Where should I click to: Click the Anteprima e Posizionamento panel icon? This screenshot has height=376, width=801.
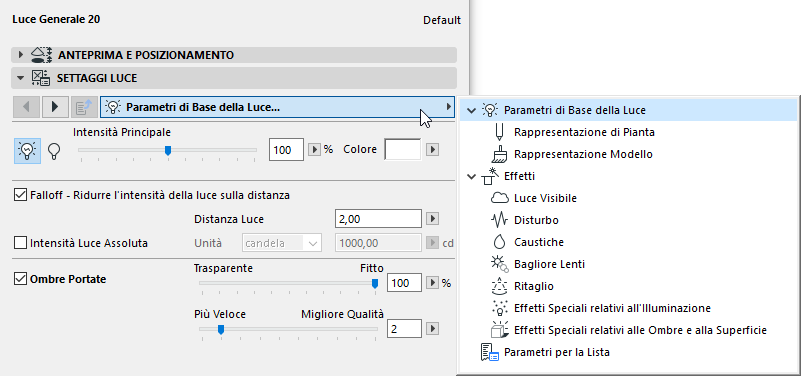(x=41, y=55)
